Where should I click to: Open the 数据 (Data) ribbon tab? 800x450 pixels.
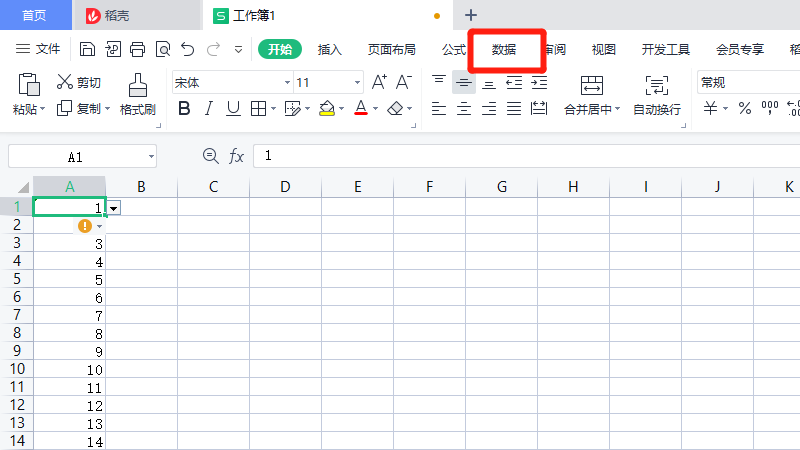tap(504, 49)
